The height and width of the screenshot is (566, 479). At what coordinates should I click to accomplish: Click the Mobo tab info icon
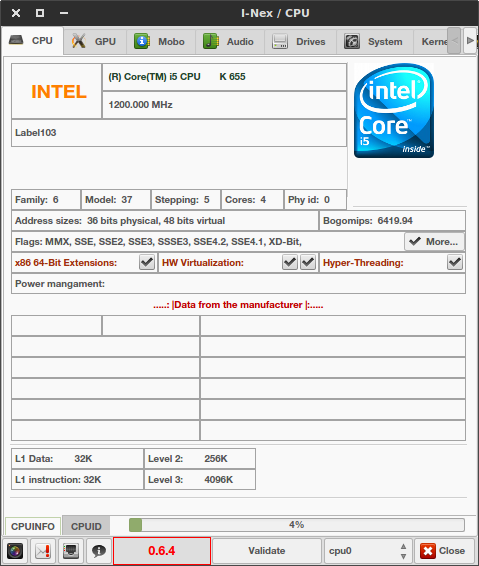point(142,41)
